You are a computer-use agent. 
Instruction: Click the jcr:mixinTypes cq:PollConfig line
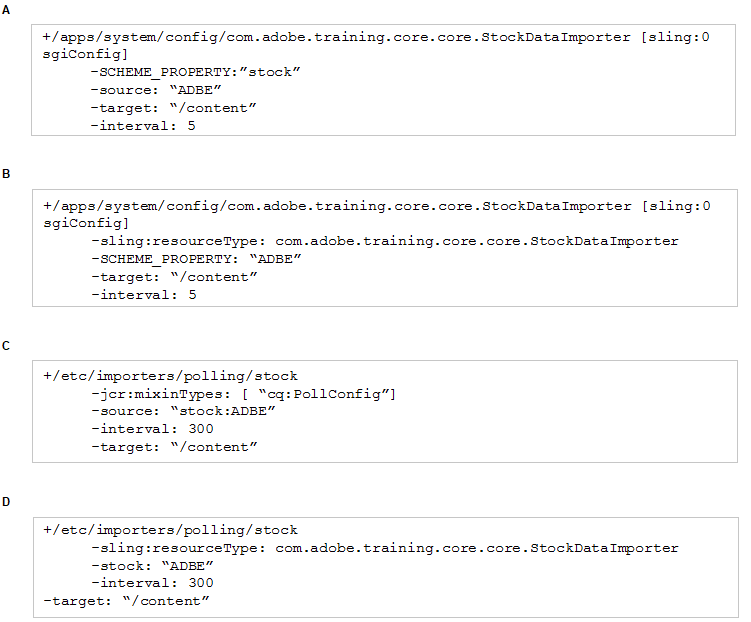(x=244, y=395)
